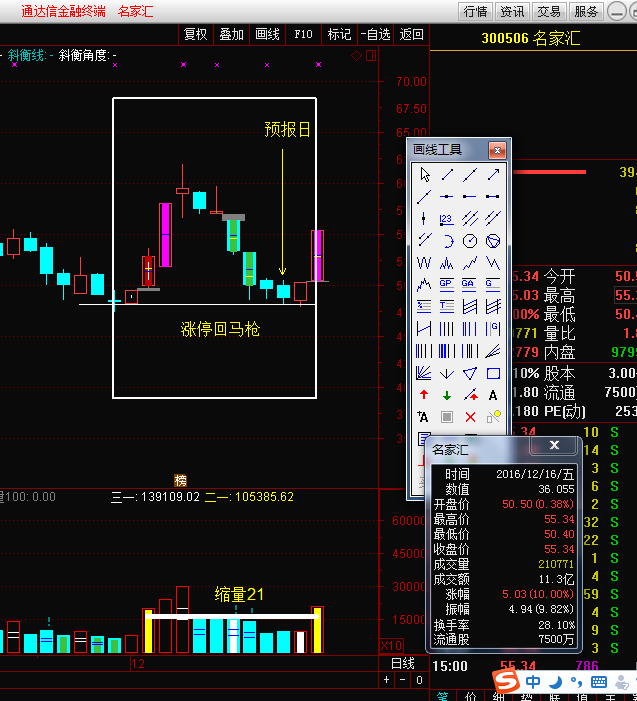Screen dimensions: 637x701
Task: Click the Sogou input method 'S' icon
Action: tap(508, 682)
